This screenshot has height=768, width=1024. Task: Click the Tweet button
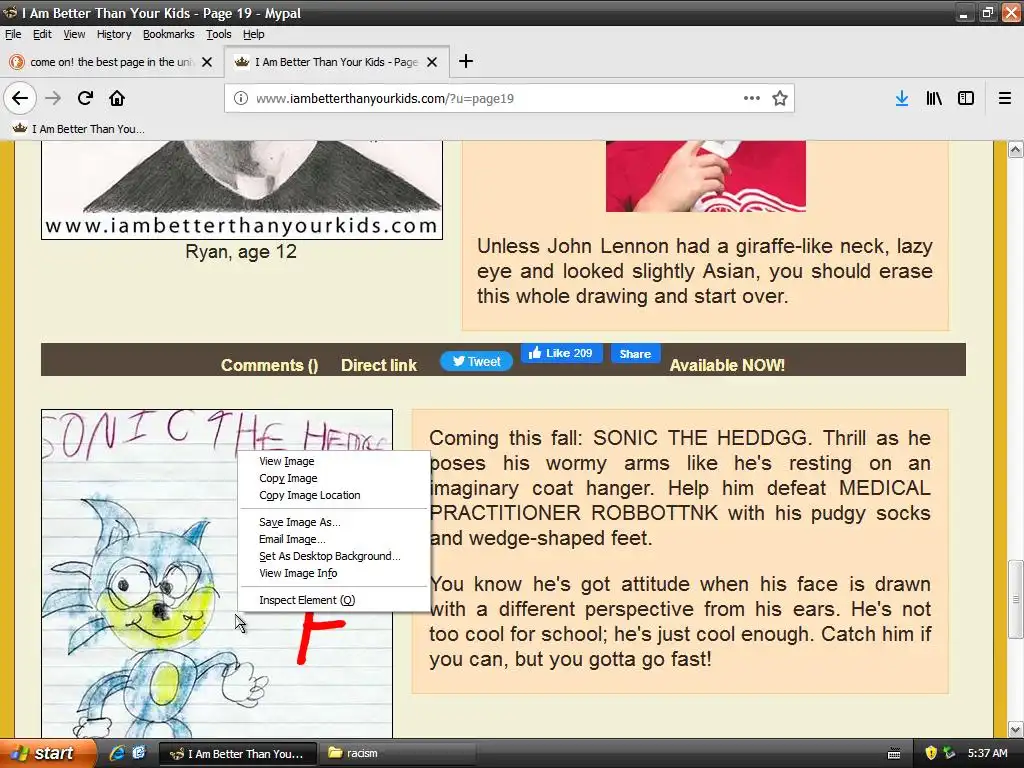point(476,361)
